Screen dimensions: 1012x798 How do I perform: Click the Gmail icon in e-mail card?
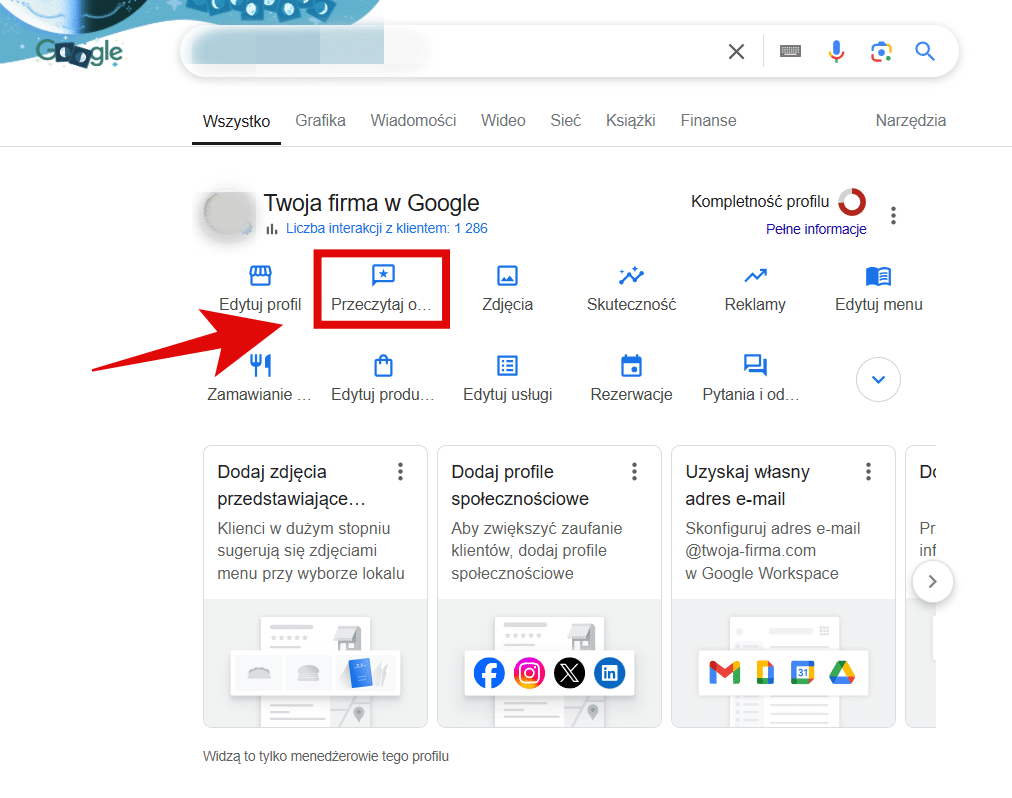(725, 673)
